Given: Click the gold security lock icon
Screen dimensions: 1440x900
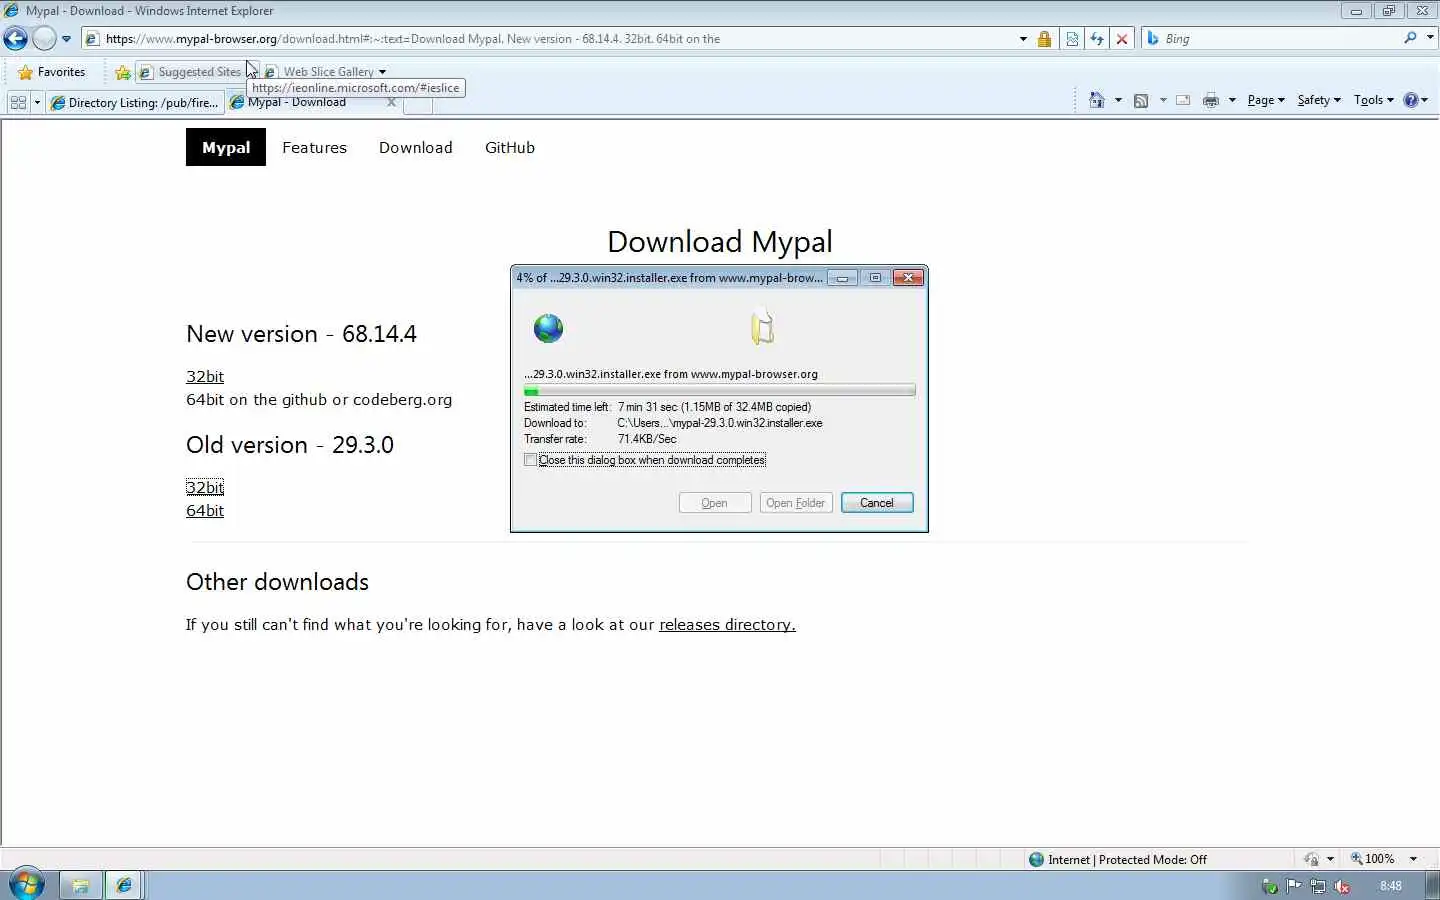Looking at the screenshot, I should [1044, 39].
